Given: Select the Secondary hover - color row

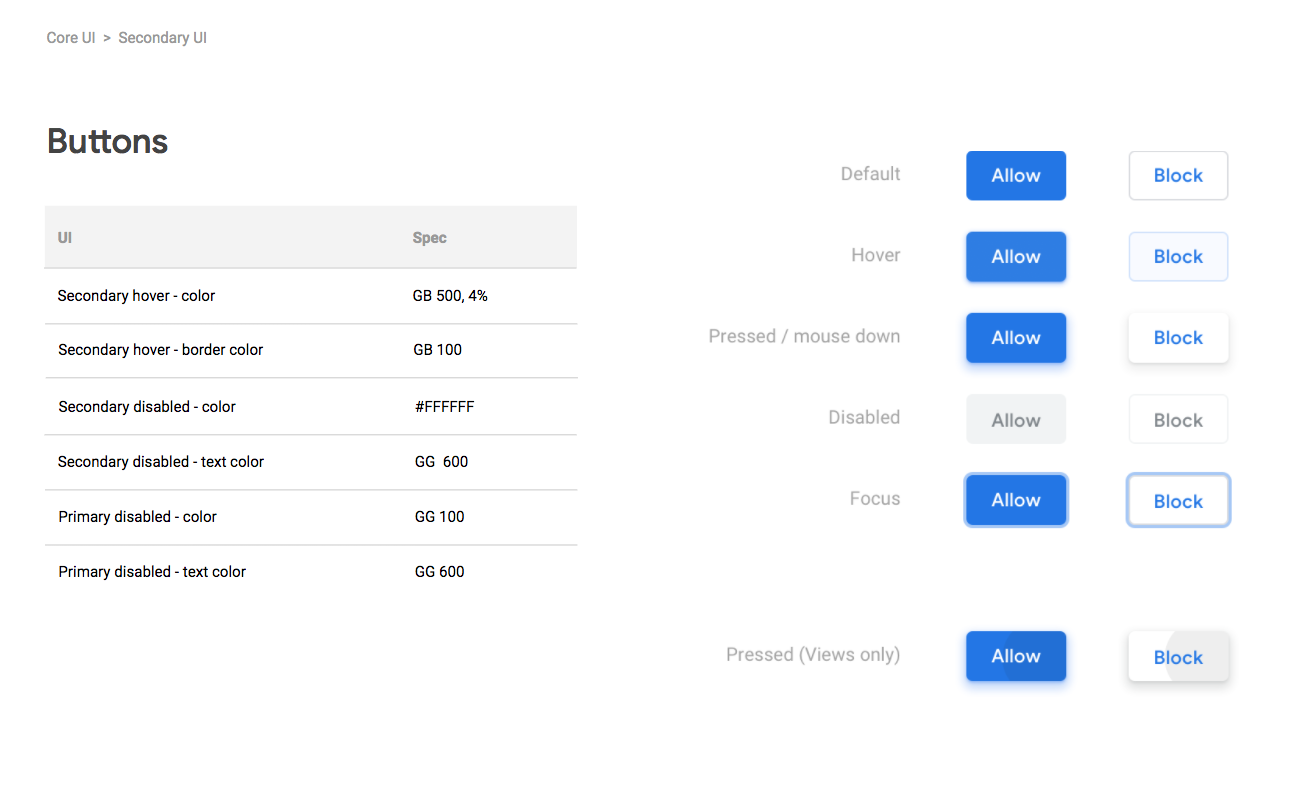Looking at the screenshot, I should (x=311, y=296).
